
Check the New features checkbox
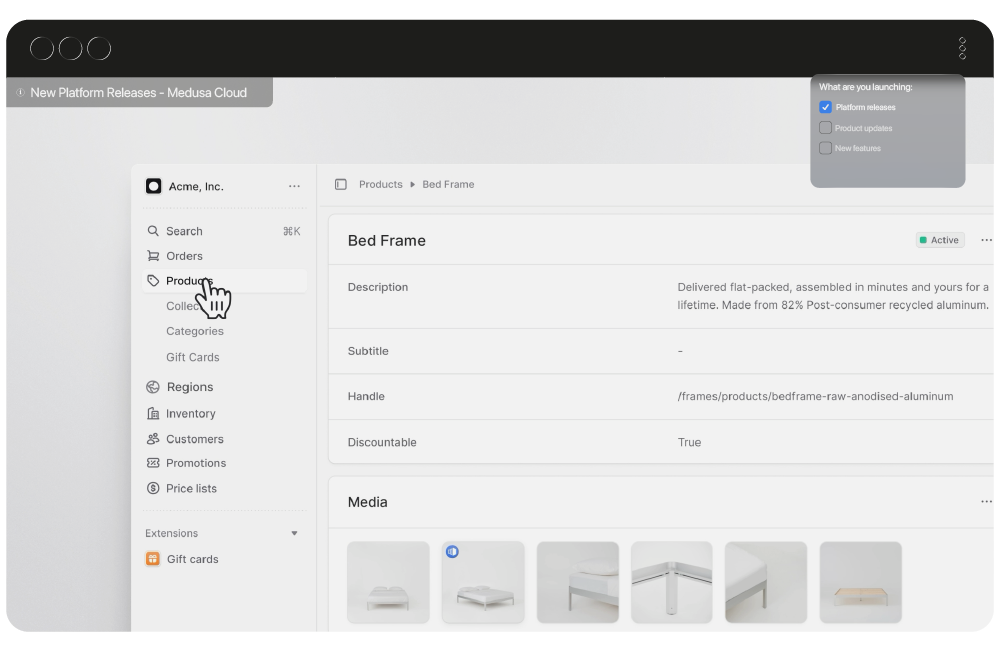click(825, 148)
